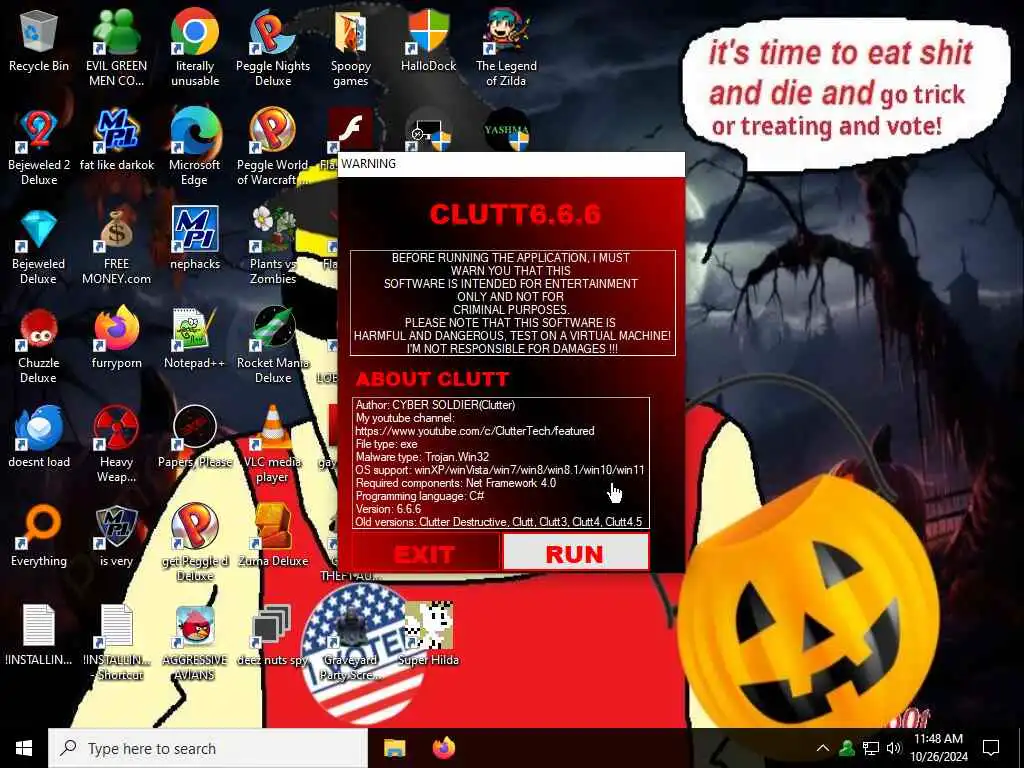This screenshot has height=768, width=1024.
Task: Launch the HalloDock shortcut
Action: pyautogui.click(x=428, y=41)
